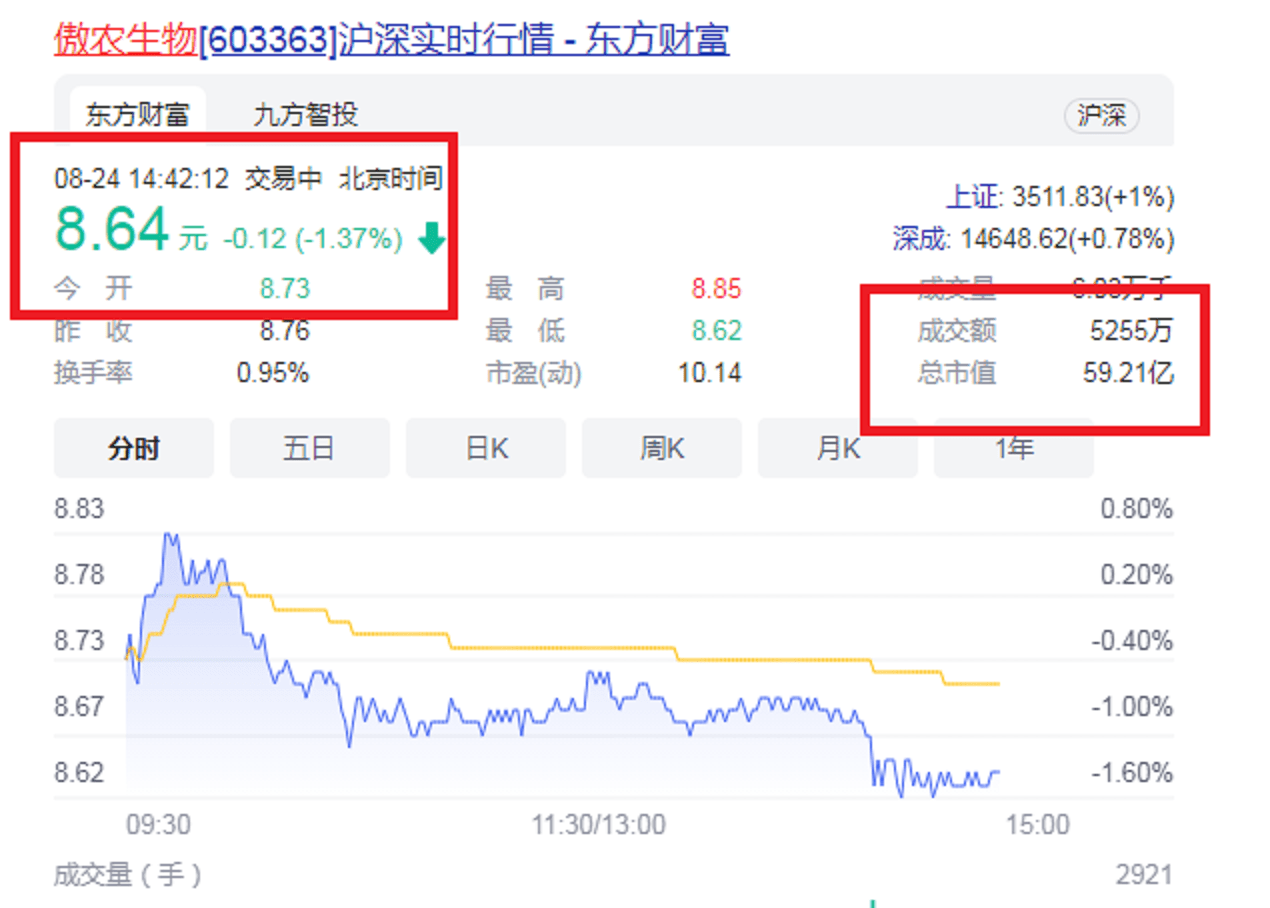1270x908 pixels.
Task: Show the 月K chart
Action: coord(838,448)
